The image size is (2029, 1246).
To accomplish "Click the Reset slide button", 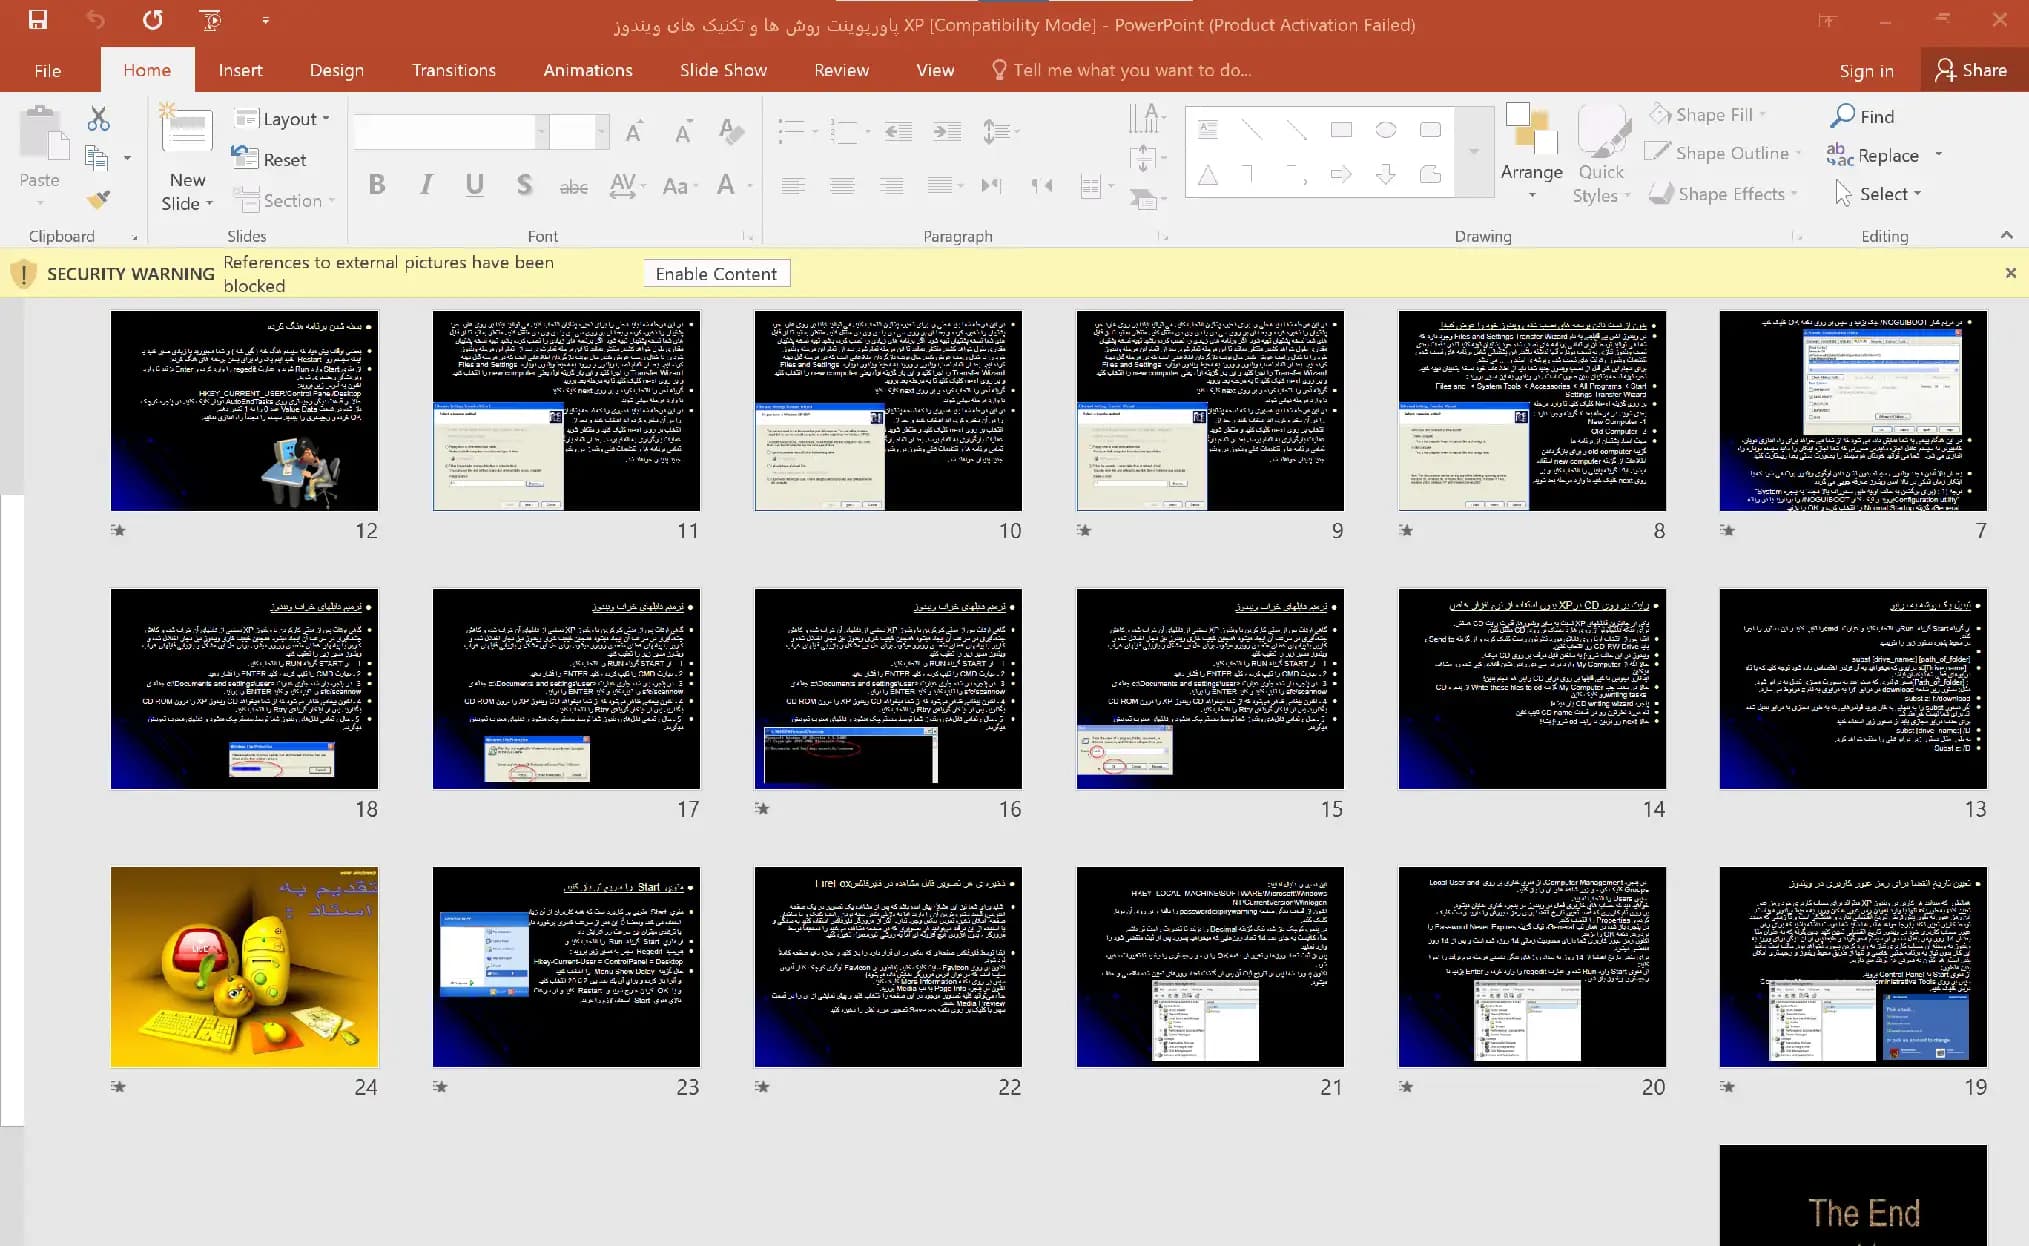I will (x=269, y=159).
